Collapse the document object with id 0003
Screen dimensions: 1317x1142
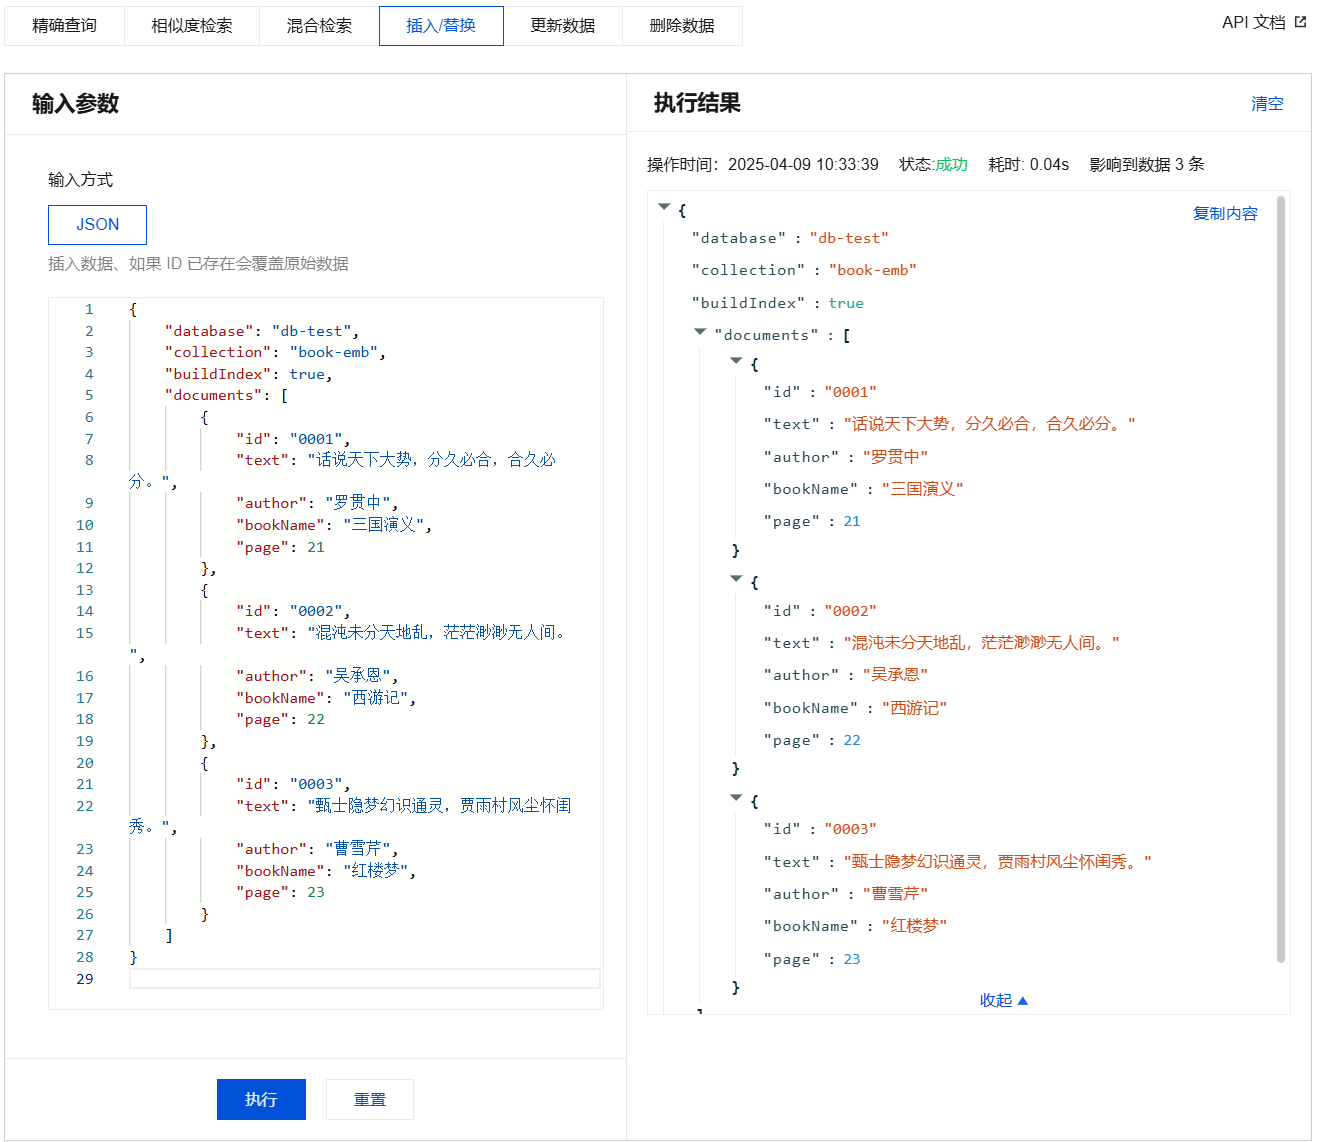point(736,798)
